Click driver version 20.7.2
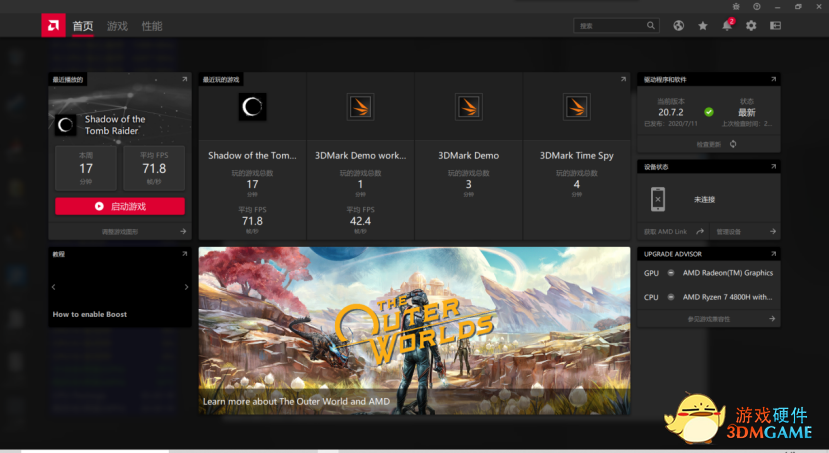The image size is (829, 453). [670, 112]
